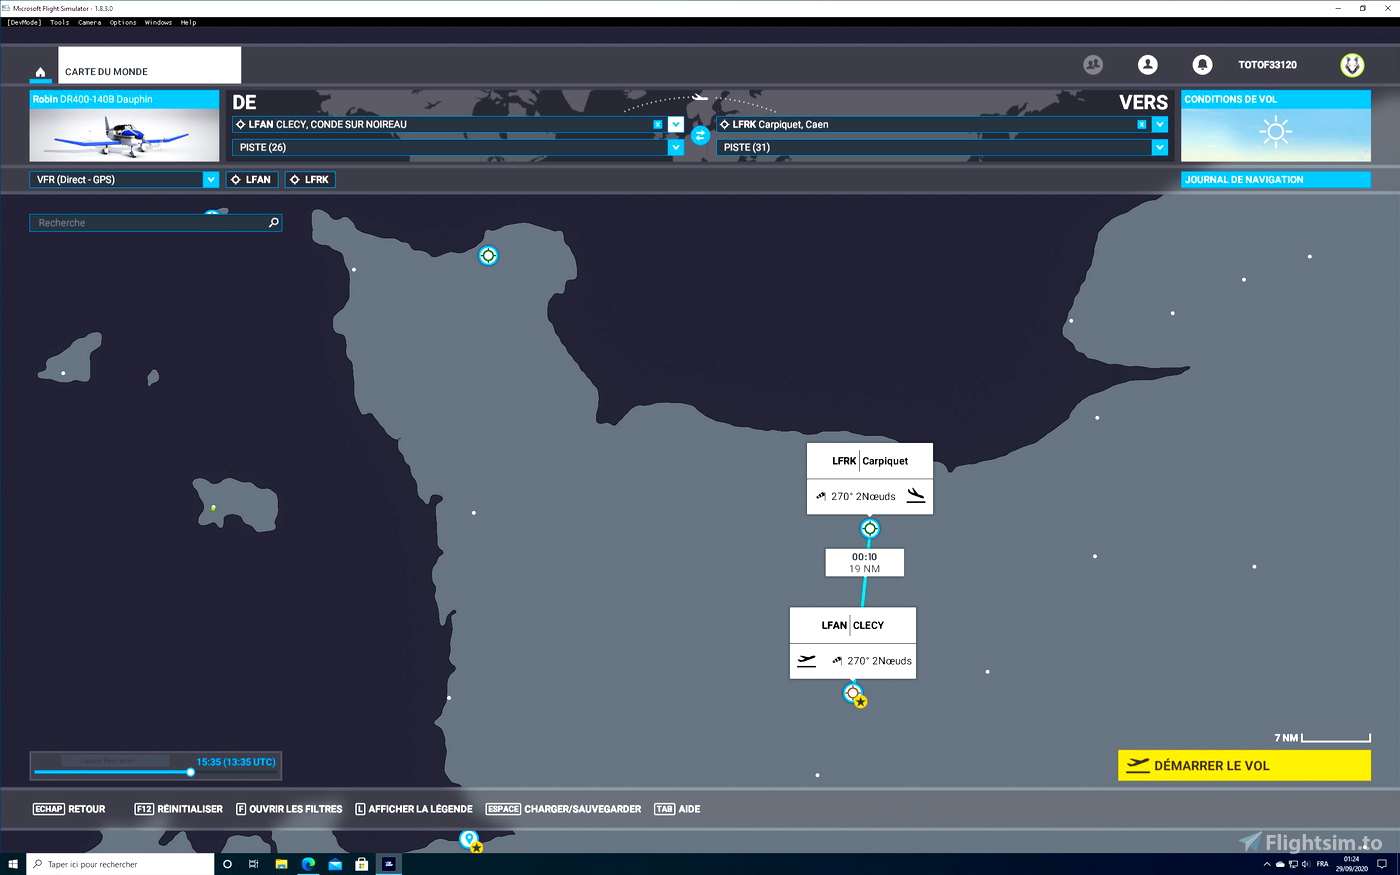The width and height of the screenshot is (1400, 875).
Task: Open Mail app from taskbar
Action: [335, 864]
